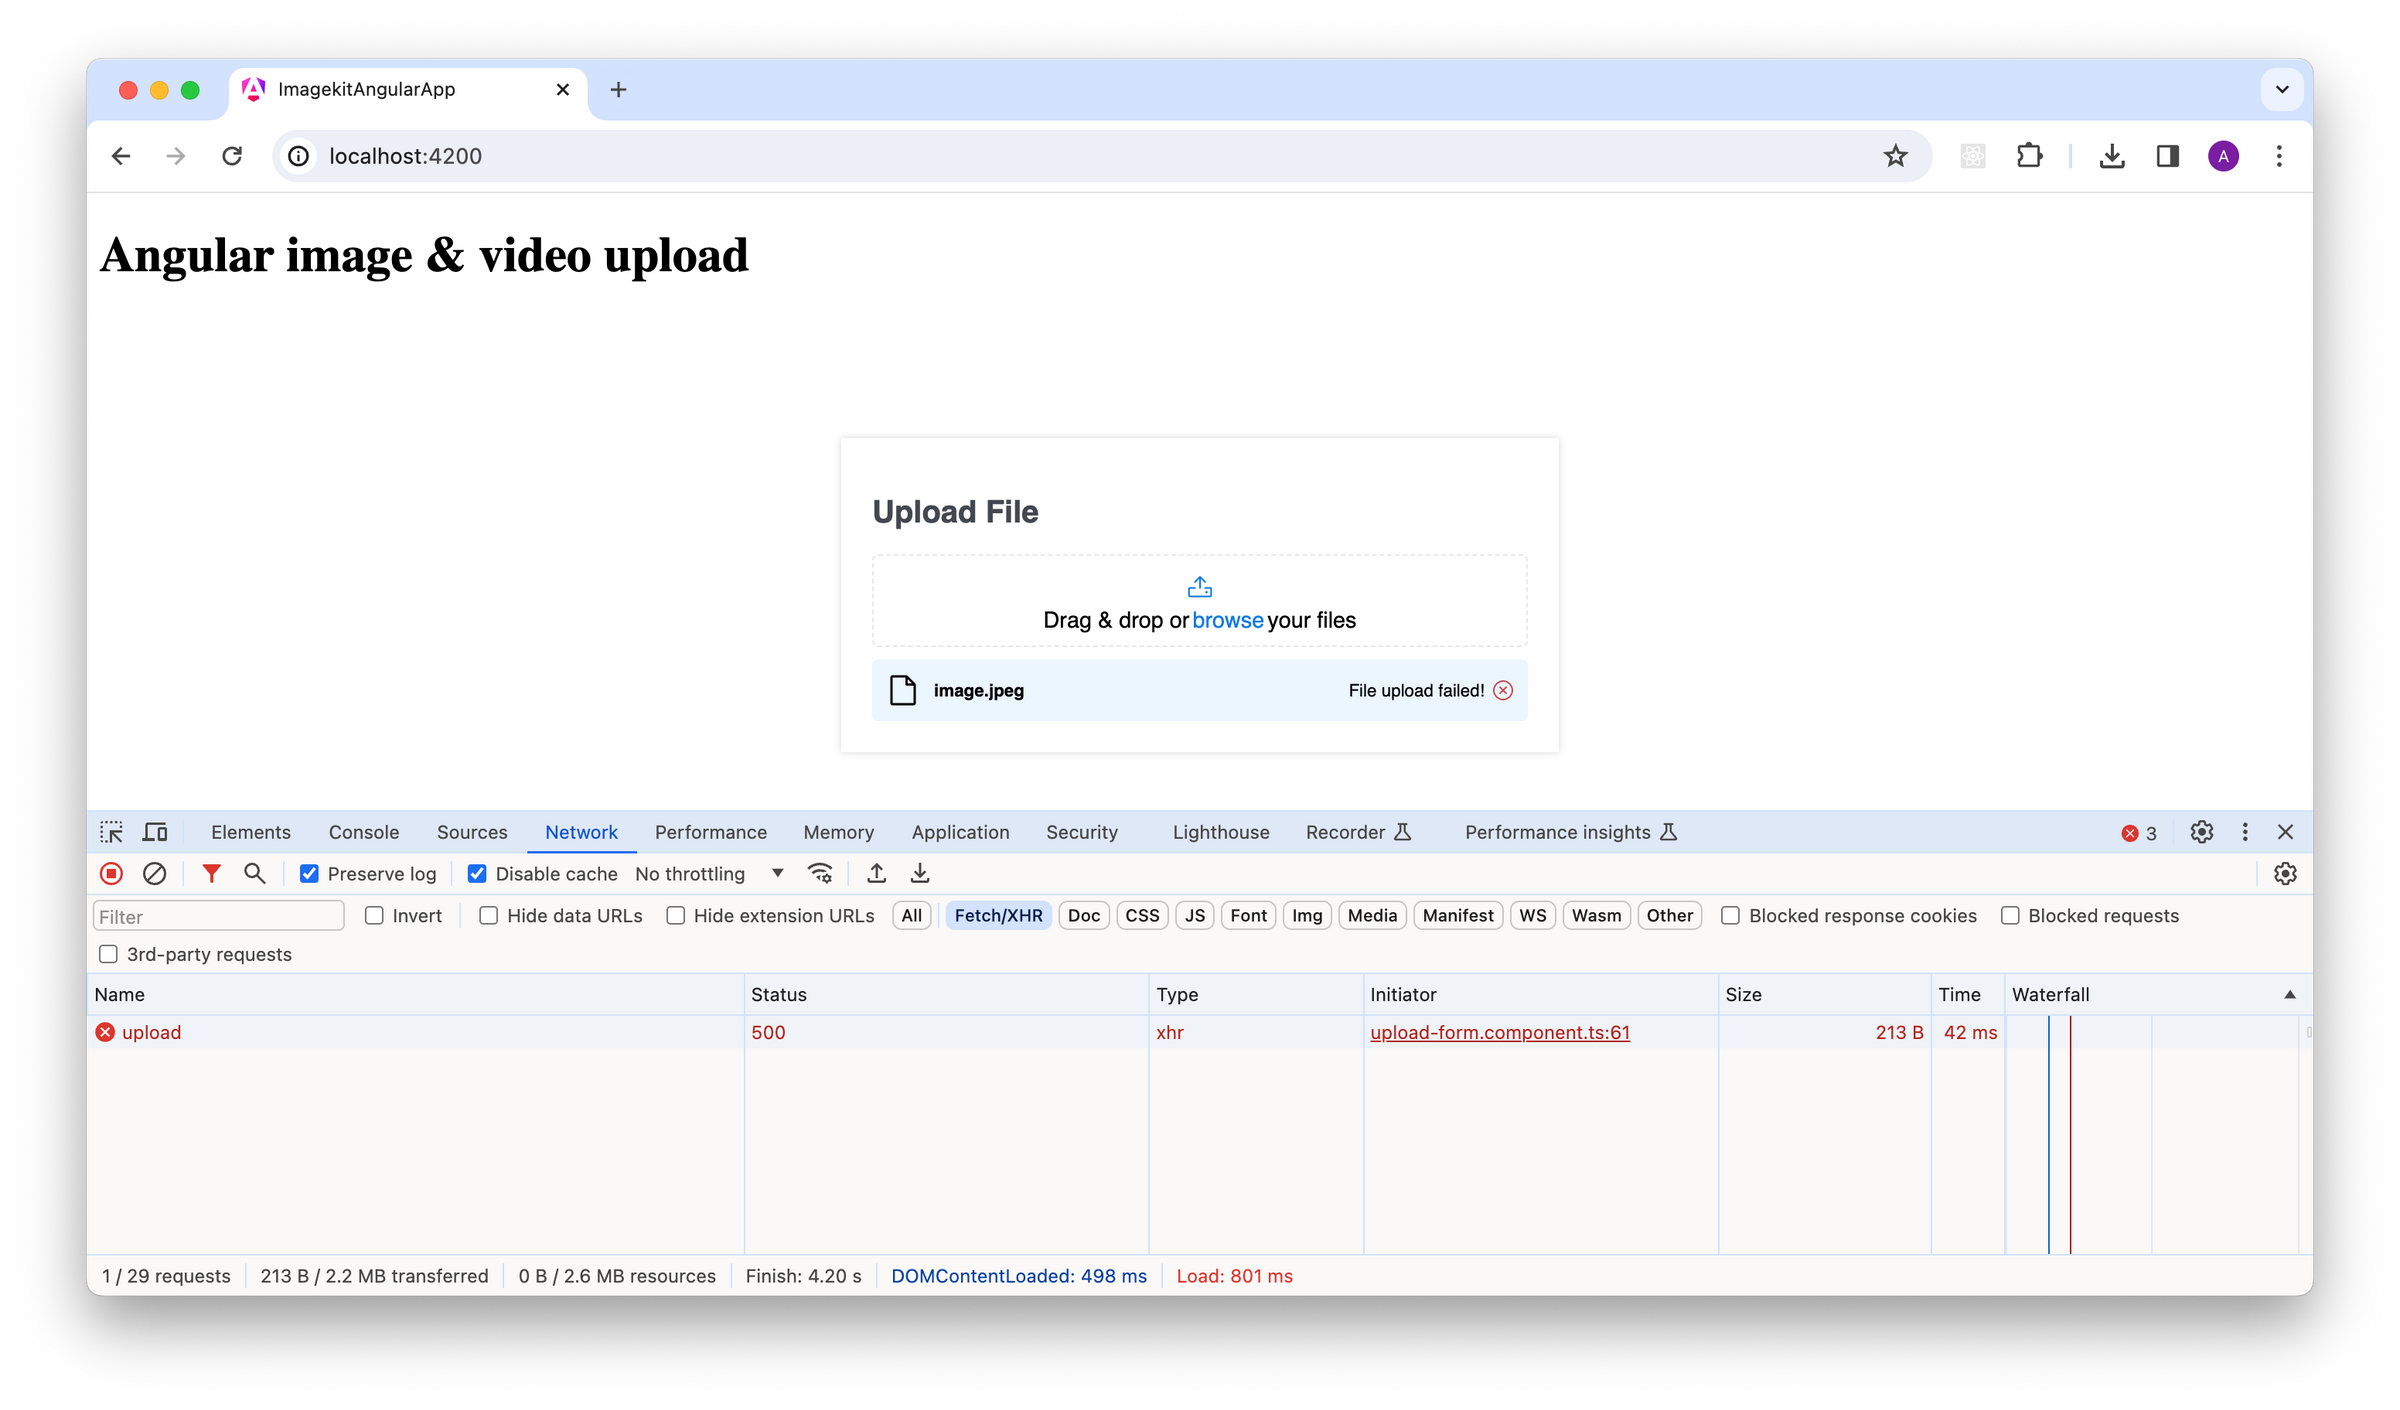Reverse Waterfall sorting with the column arrow
Screen dimensions: 2400x1410
pyautogui.click(x=2290, y=994)
